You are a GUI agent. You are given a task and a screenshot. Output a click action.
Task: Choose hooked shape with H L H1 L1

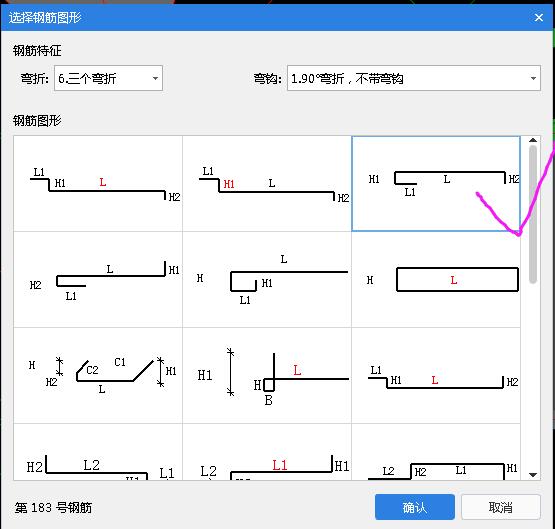coord(267,280)
